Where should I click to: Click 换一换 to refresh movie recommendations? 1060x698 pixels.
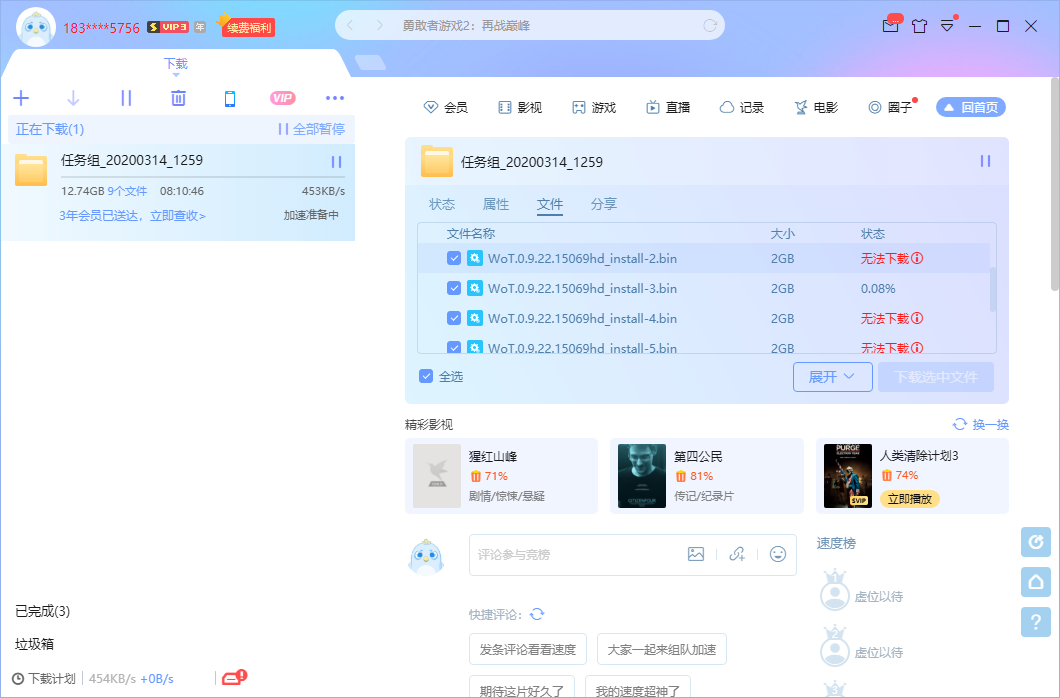pyautogui.click(x=981, y=424)
